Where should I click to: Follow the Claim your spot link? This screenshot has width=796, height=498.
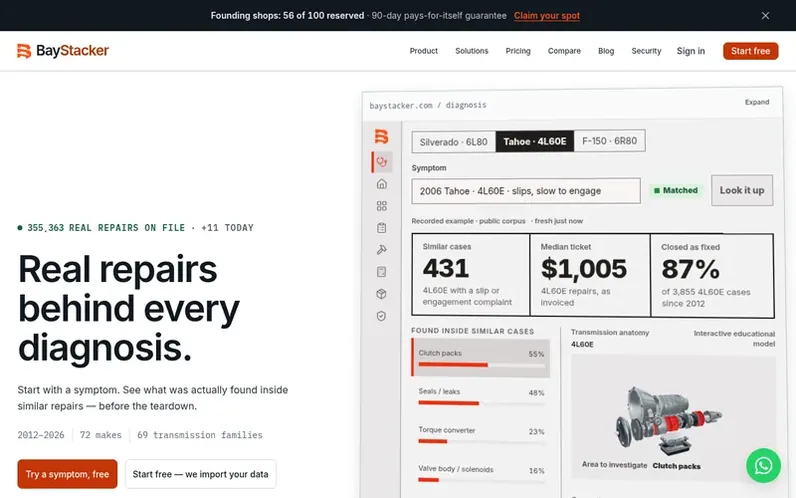click(547, 16)
